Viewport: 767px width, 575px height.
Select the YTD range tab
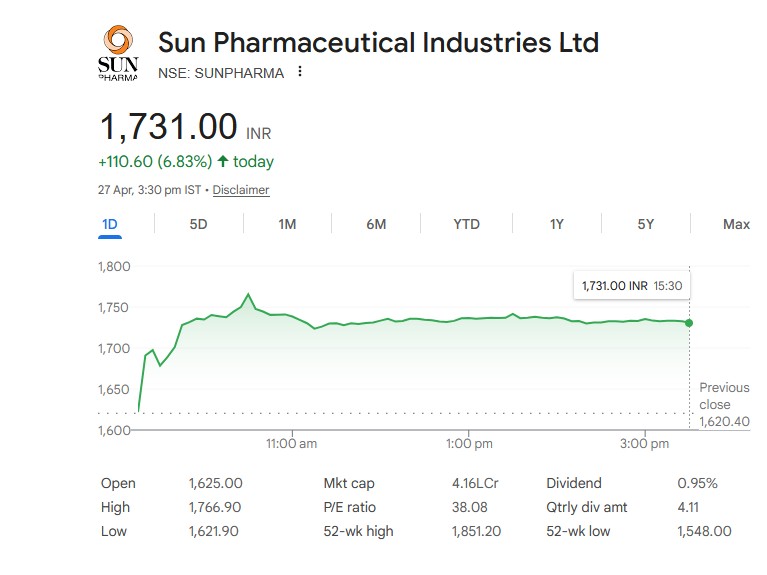(x=466, y=224)
